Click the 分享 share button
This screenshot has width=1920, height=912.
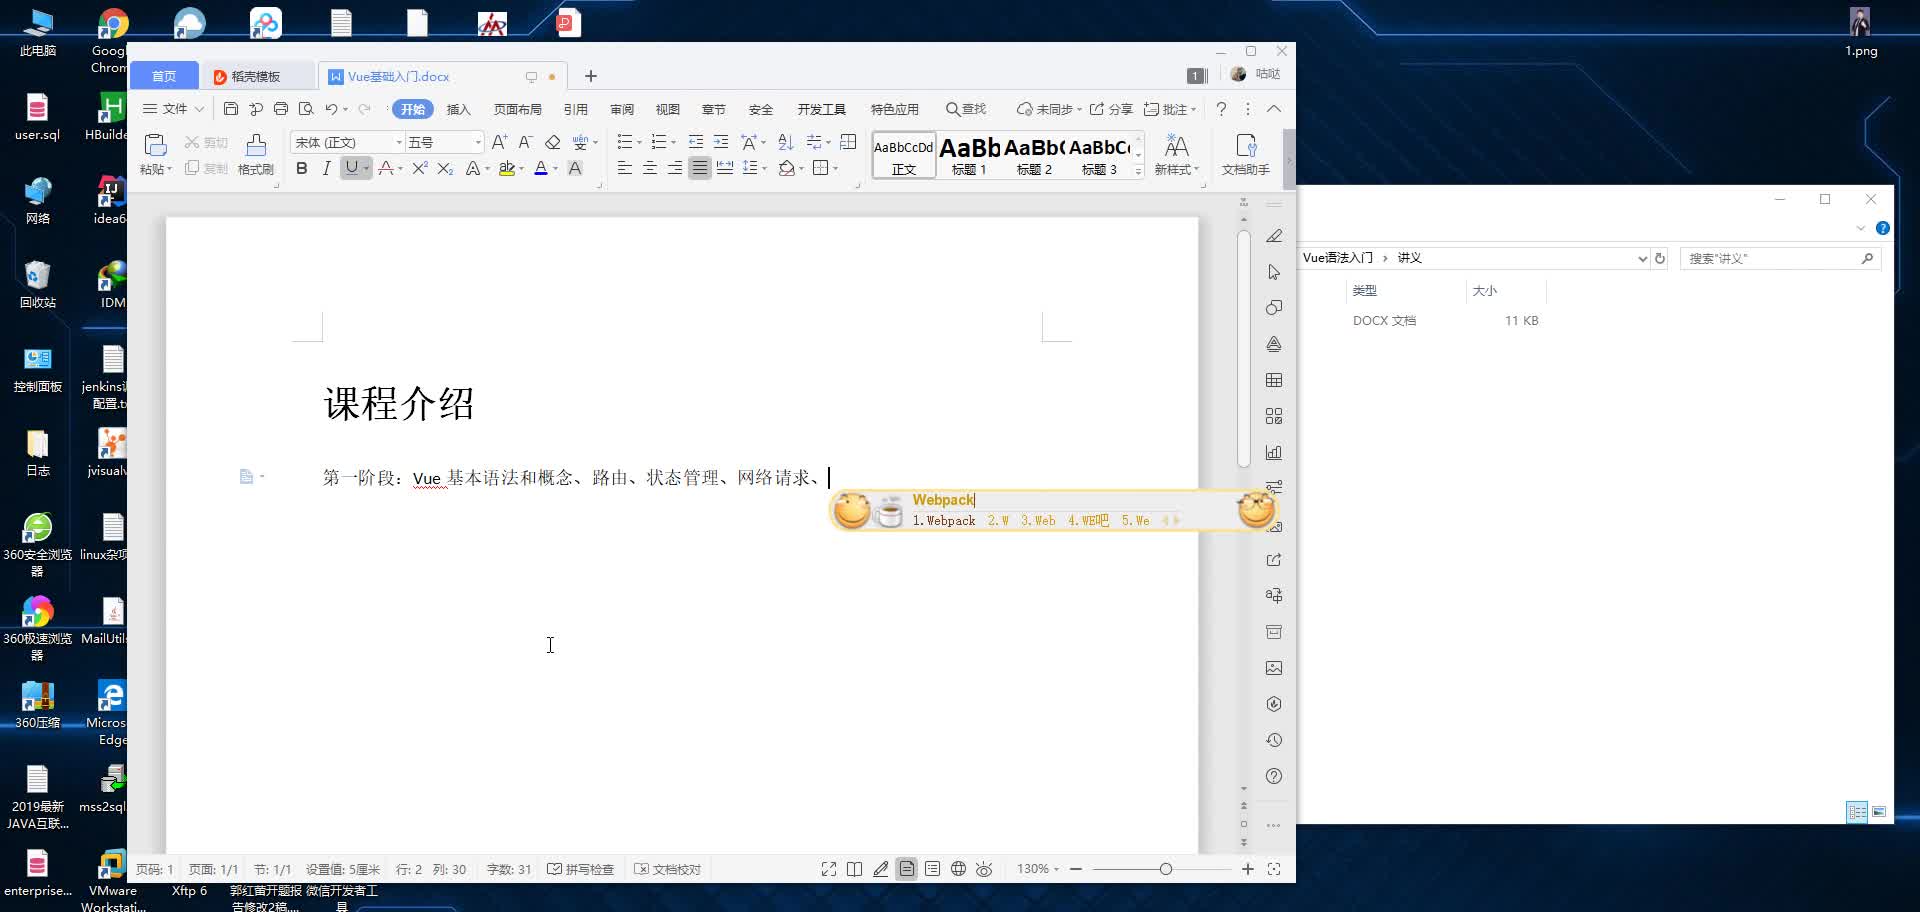click(1111, 109)
